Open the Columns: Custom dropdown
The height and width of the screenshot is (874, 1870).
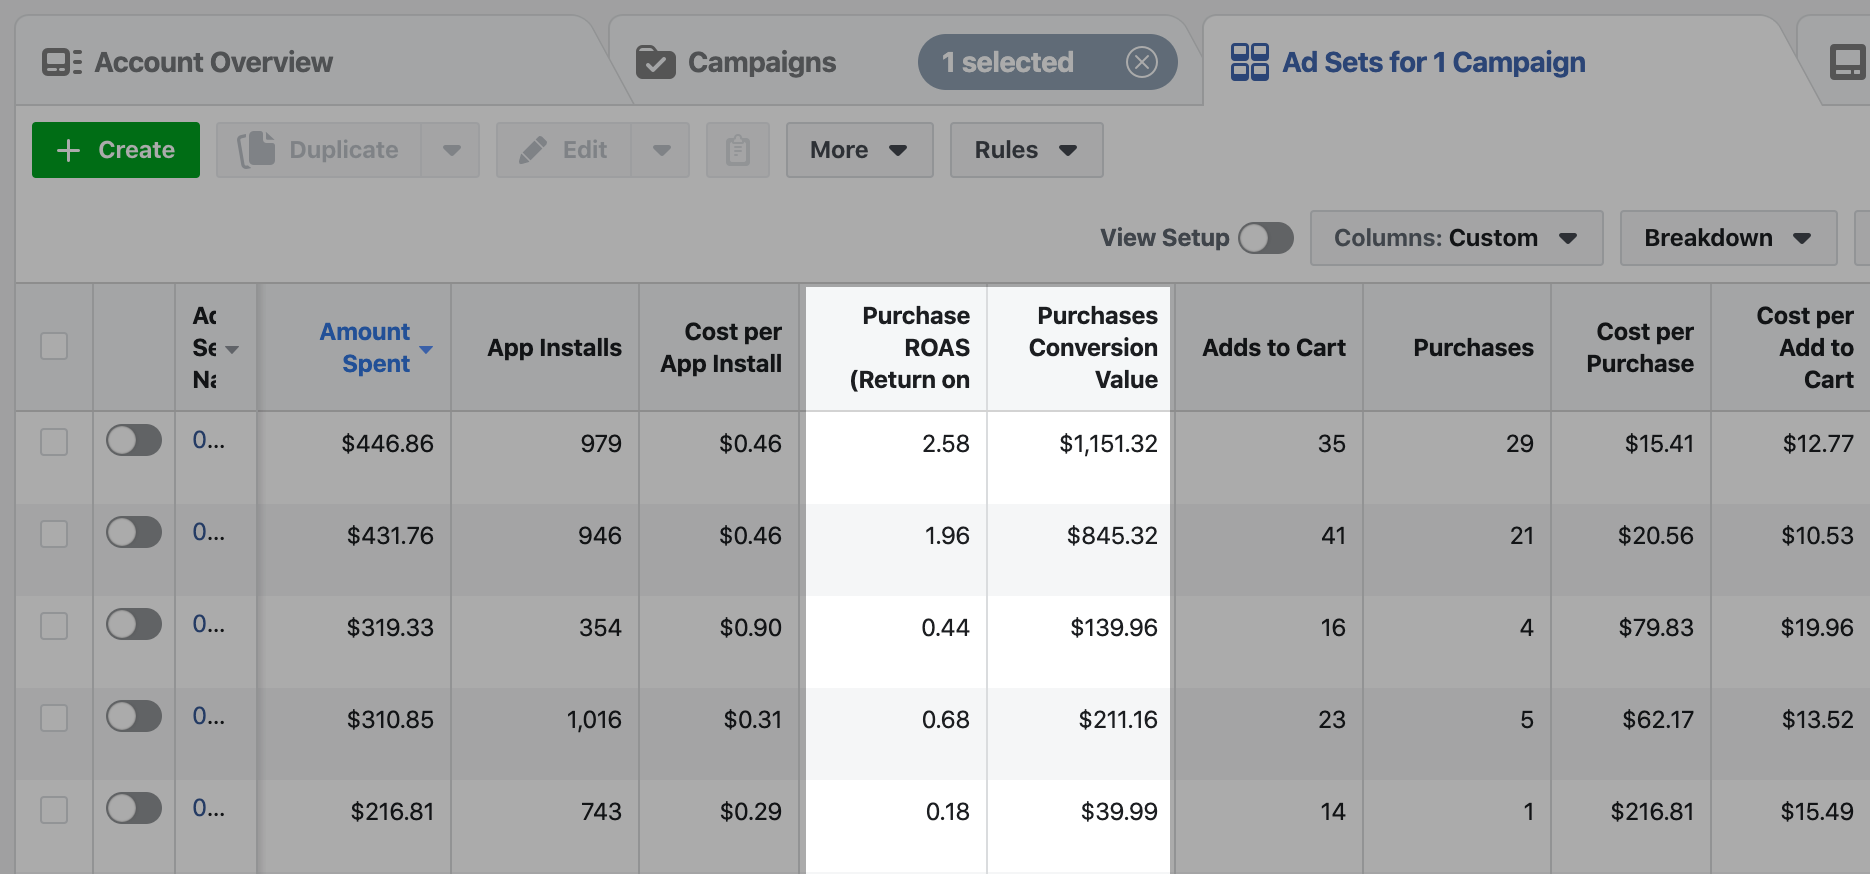pos(1456,238)
